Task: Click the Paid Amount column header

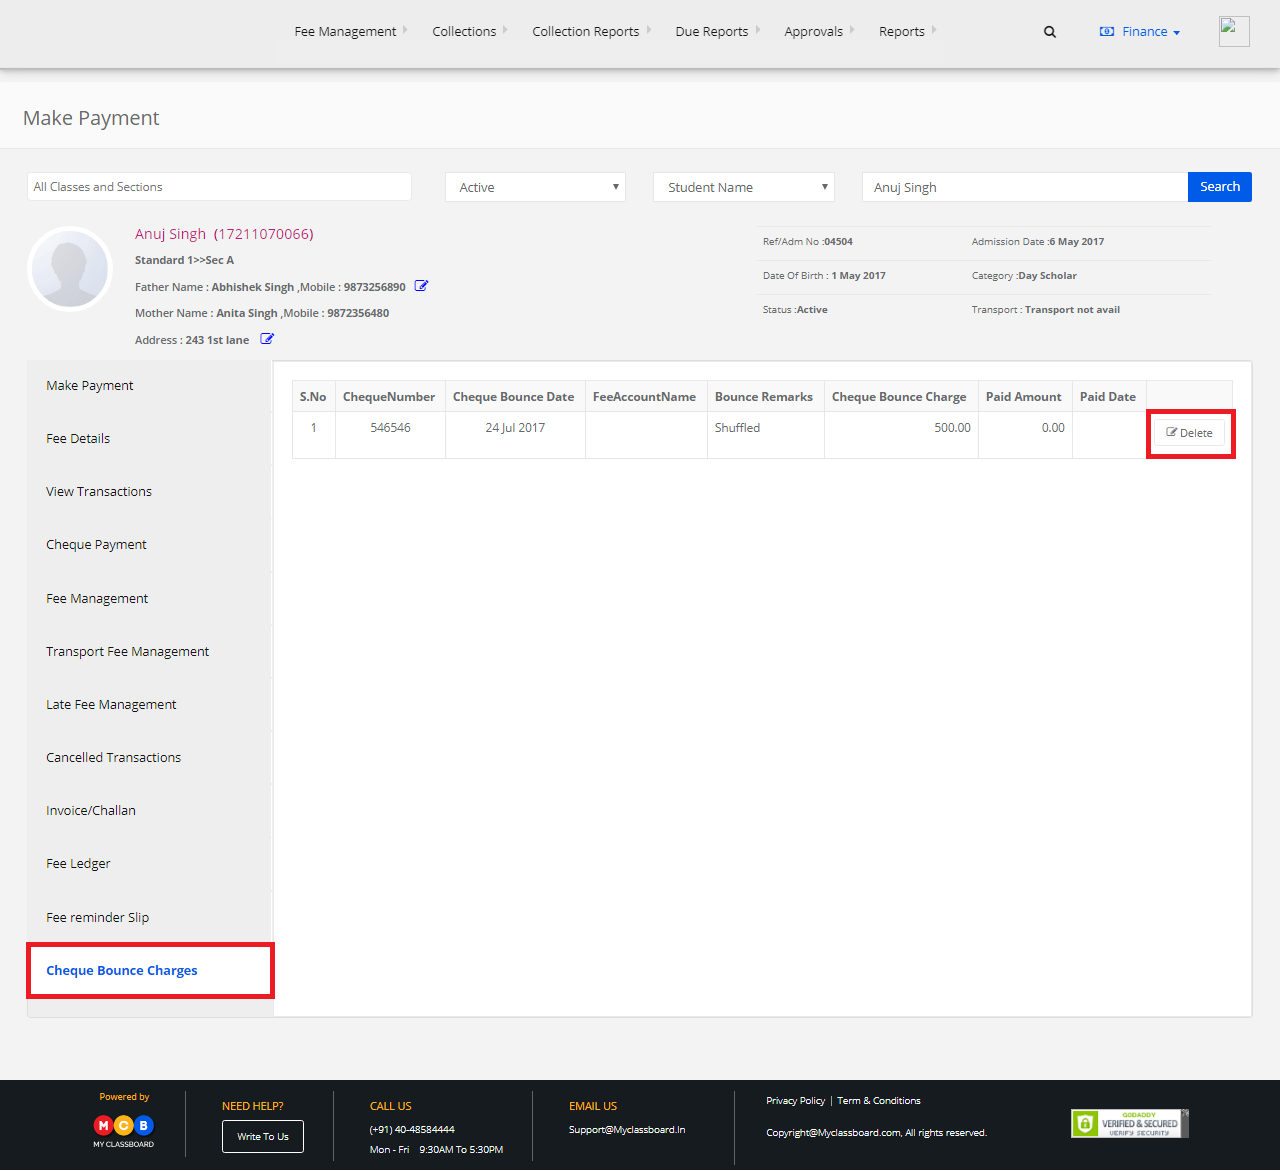Action: [1024, 397]
